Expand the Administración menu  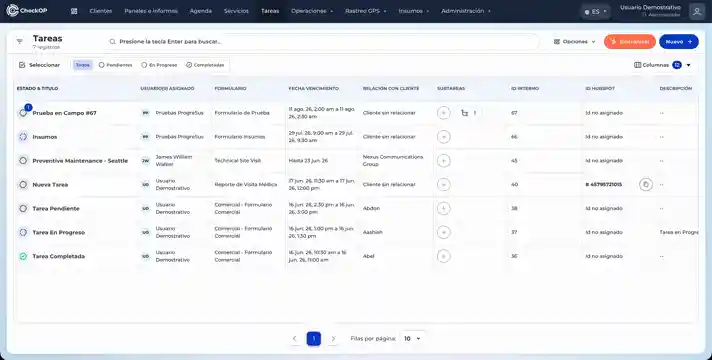coord(466,11)
